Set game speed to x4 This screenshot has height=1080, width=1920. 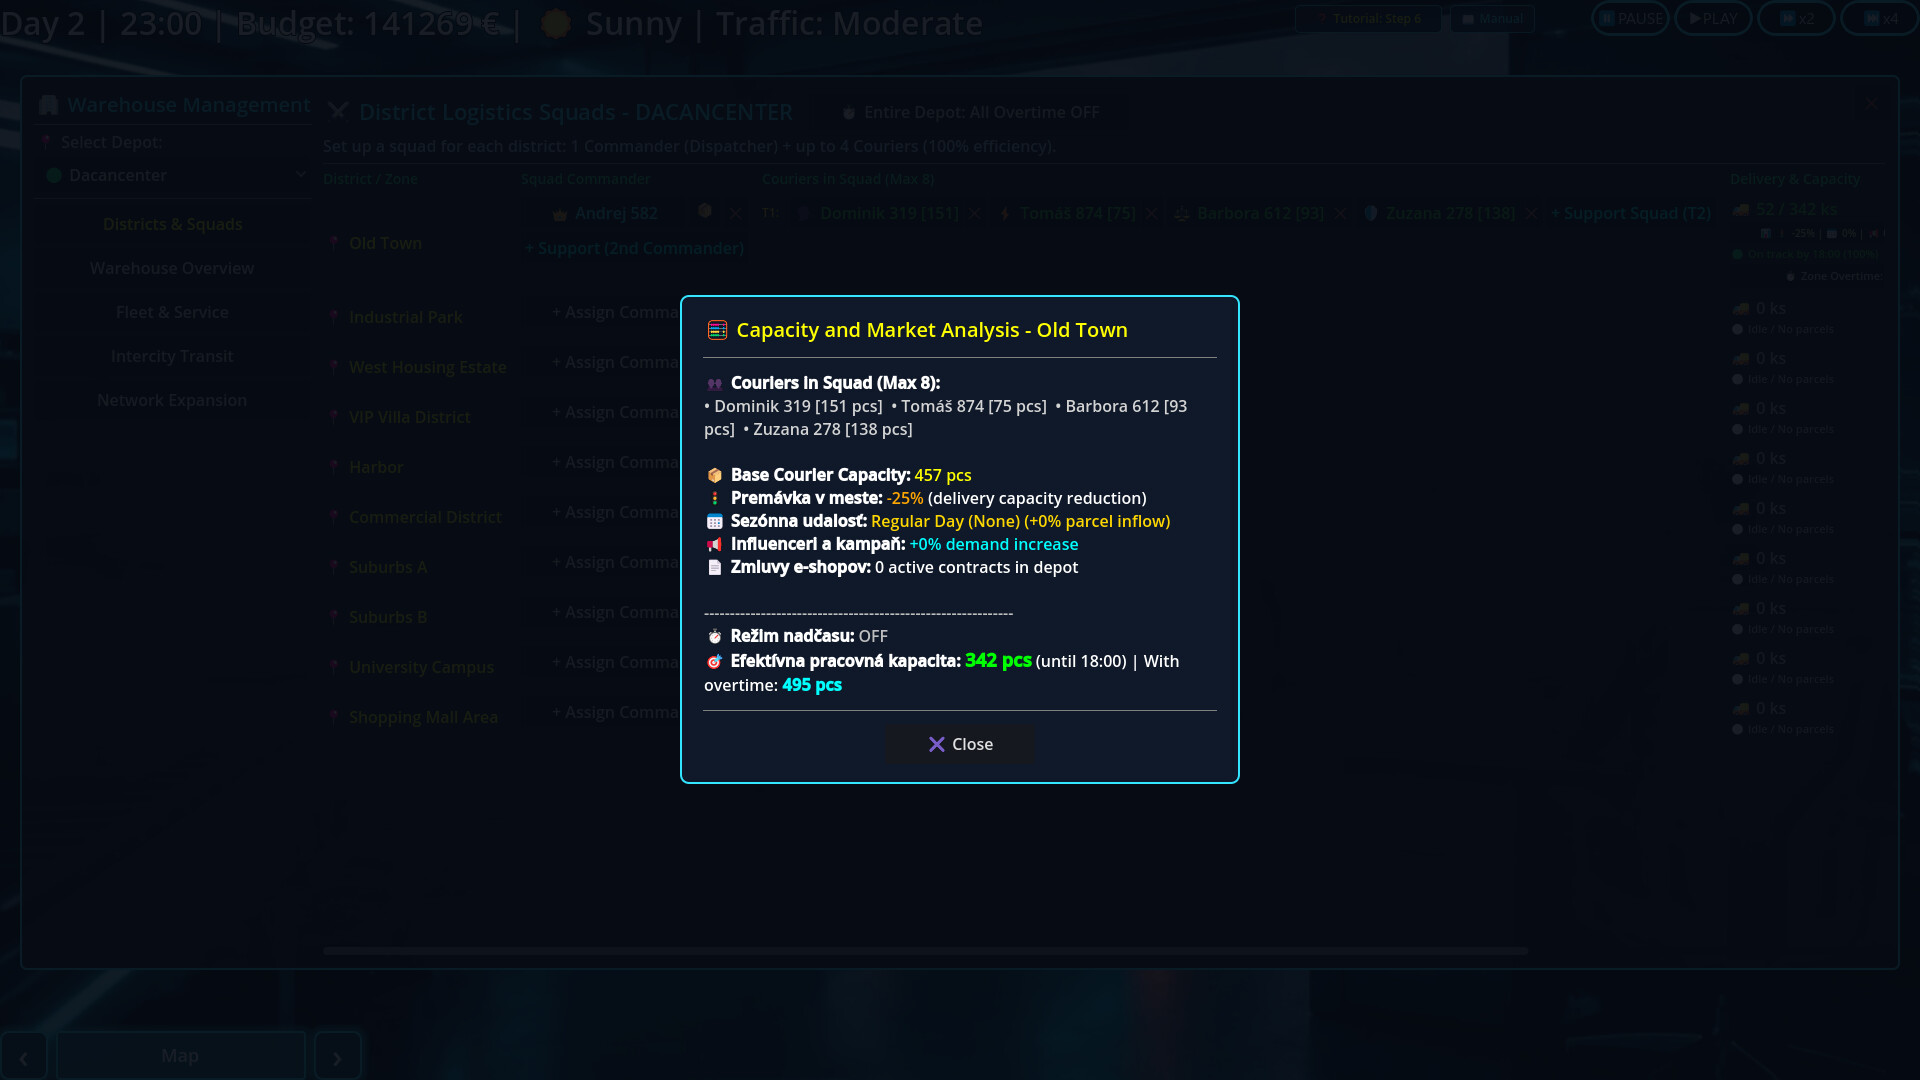pyautogui.click(x=1879, y=19)
